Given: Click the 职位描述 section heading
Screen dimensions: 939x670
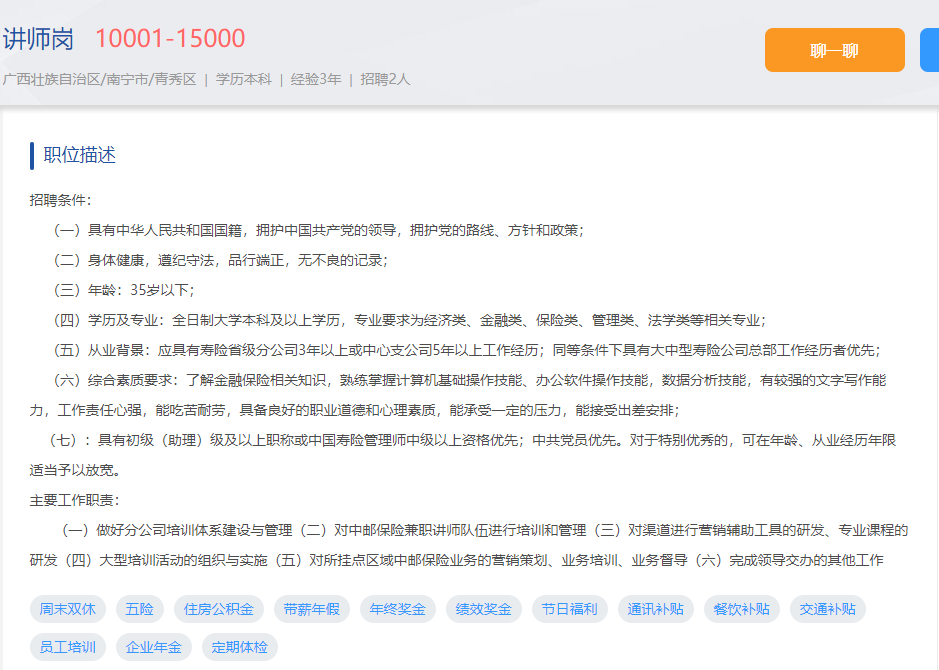Looking at the screenshot, I should pyautogui.click(x=80, y=155).
